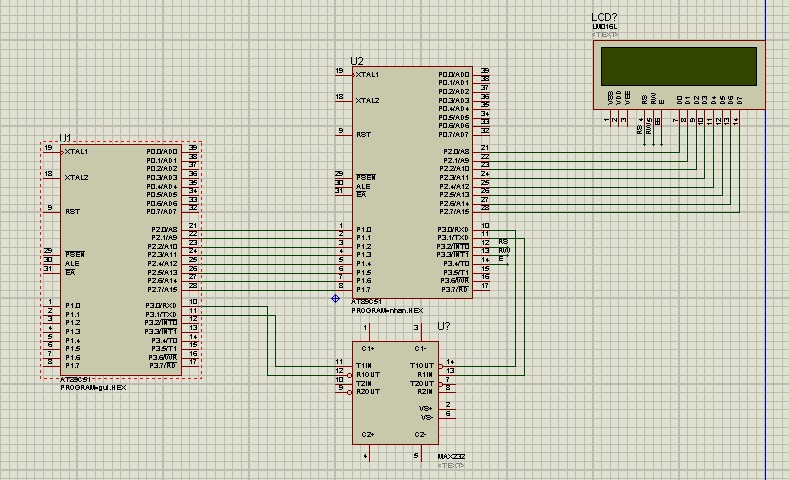The width and height of the screenshot is (789, 480).
Task: Click the P1.7 pin label on U2
Action: [x=363, y=290]
